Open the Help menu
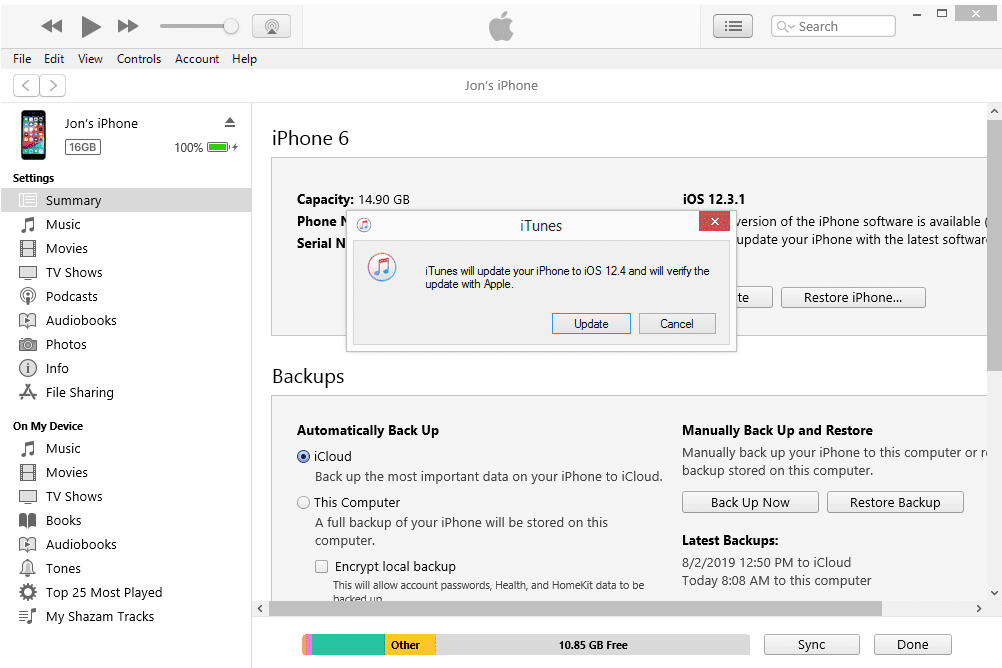 pyautogui.click(x=244, y=59)
